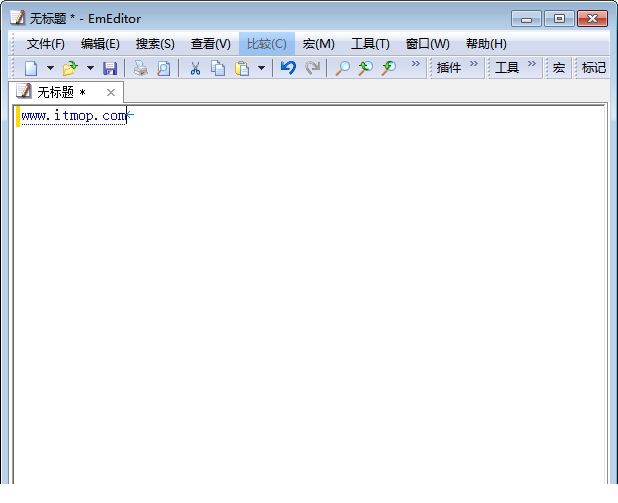Click the 插件 toolbar label
The width and height of the screenshot is (618, 503).
(449, 68)
